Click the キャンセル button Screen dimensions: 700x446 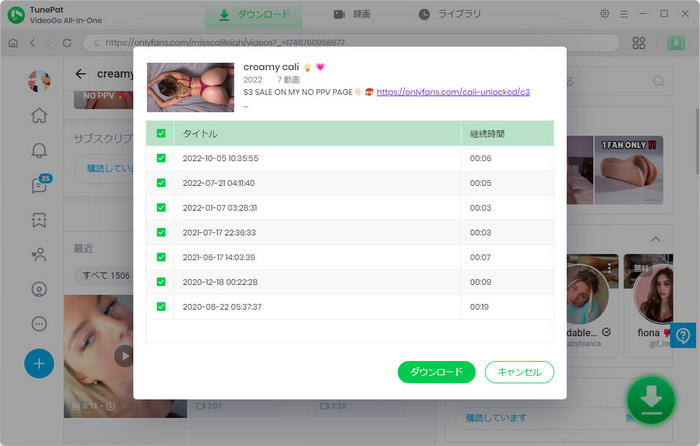click(x=519, y=372)
